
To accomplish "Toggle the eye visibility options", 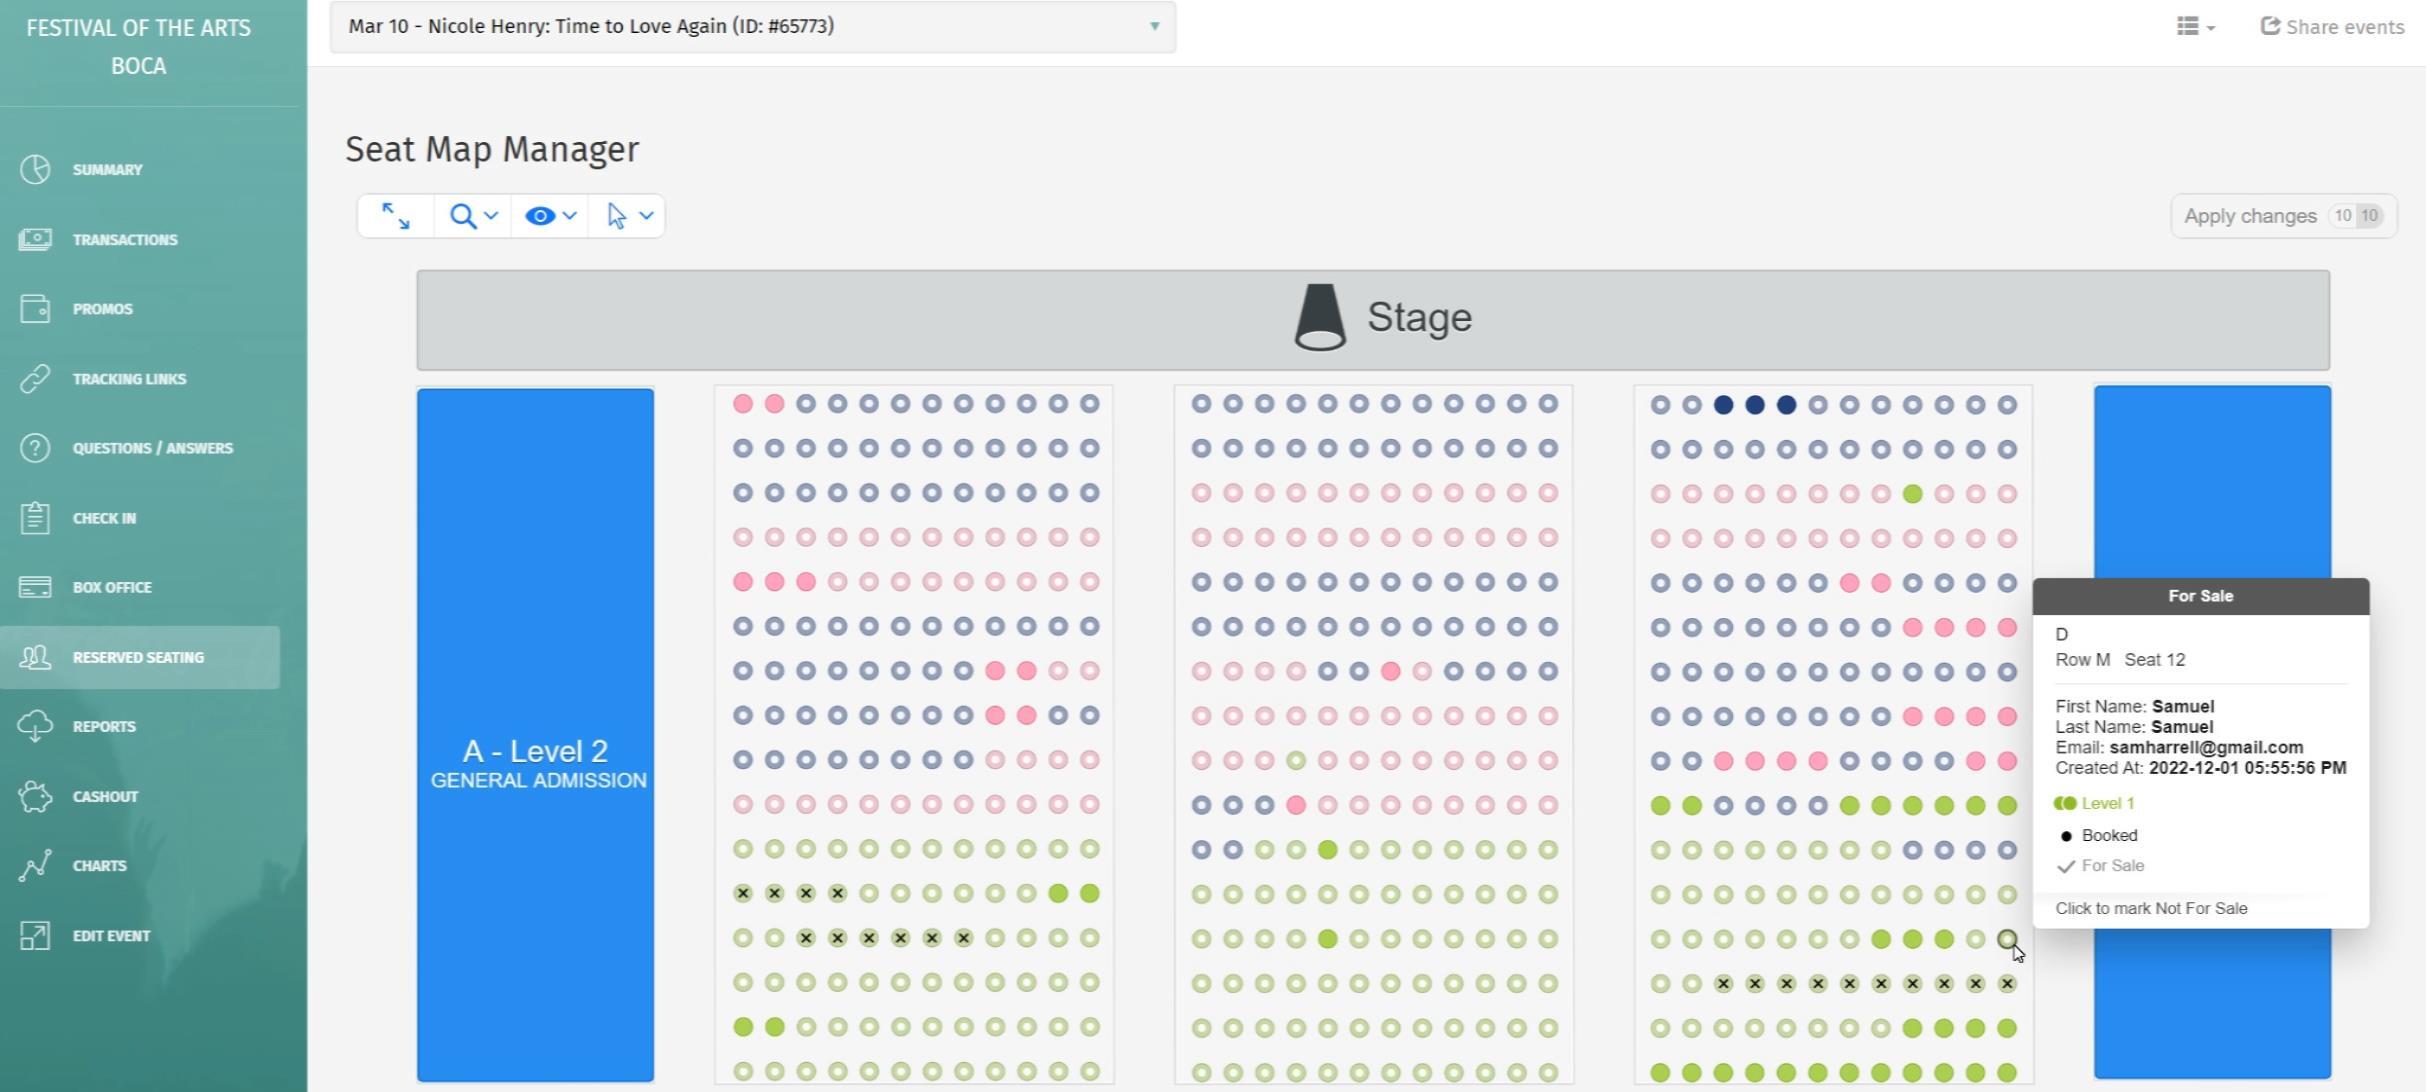I will coord(550,216).
